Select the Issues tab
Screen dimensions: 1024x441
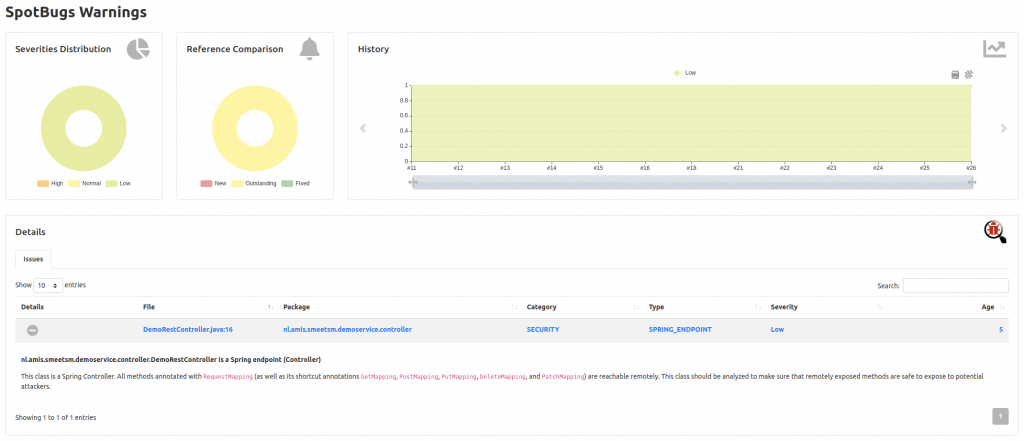tap(33, 258)
